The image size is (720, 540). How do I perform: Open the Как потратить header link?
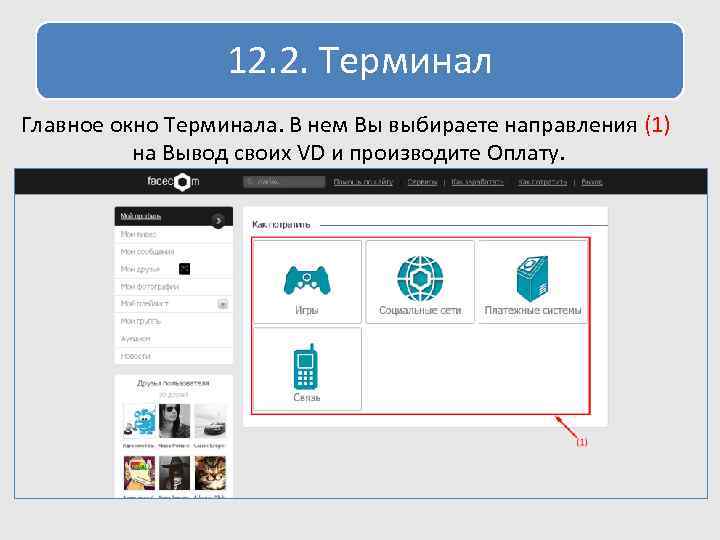tap(543, 182)
